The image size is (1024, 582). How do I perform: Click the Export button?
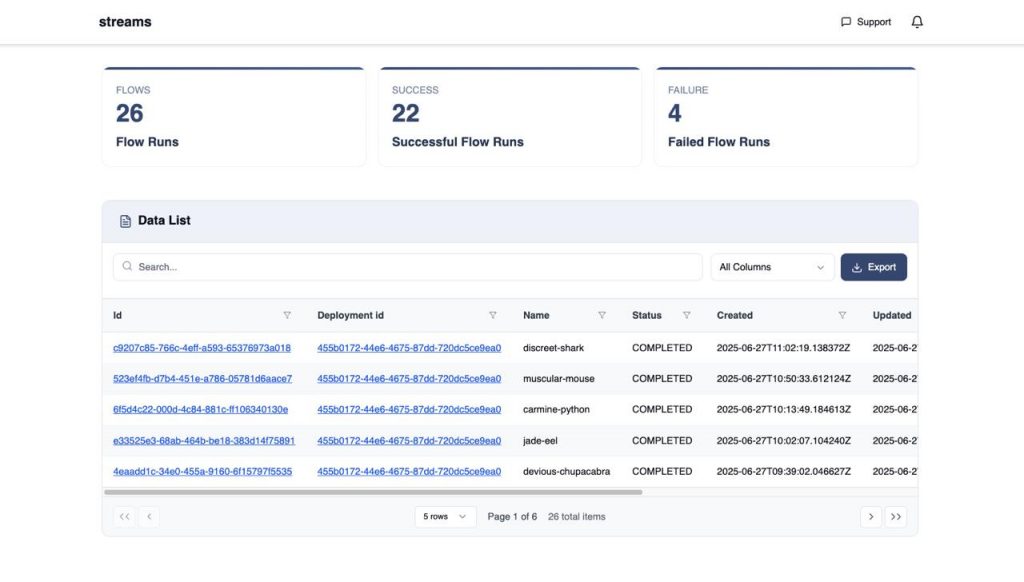[x=874, y=267]
